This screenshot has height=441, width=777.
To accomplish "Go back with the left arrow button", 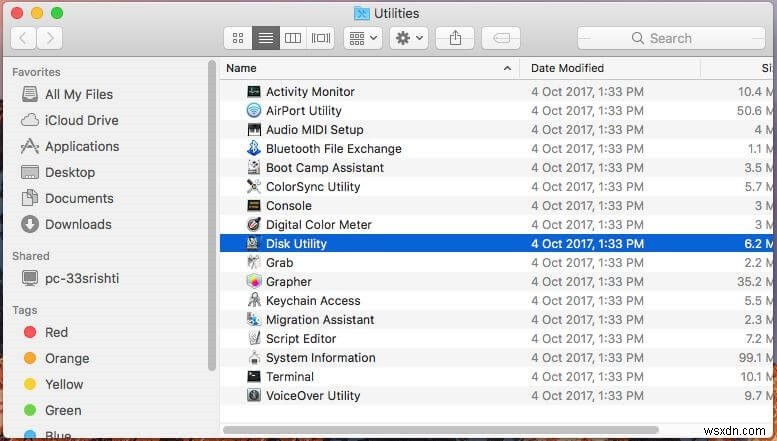I will [23, 38].
